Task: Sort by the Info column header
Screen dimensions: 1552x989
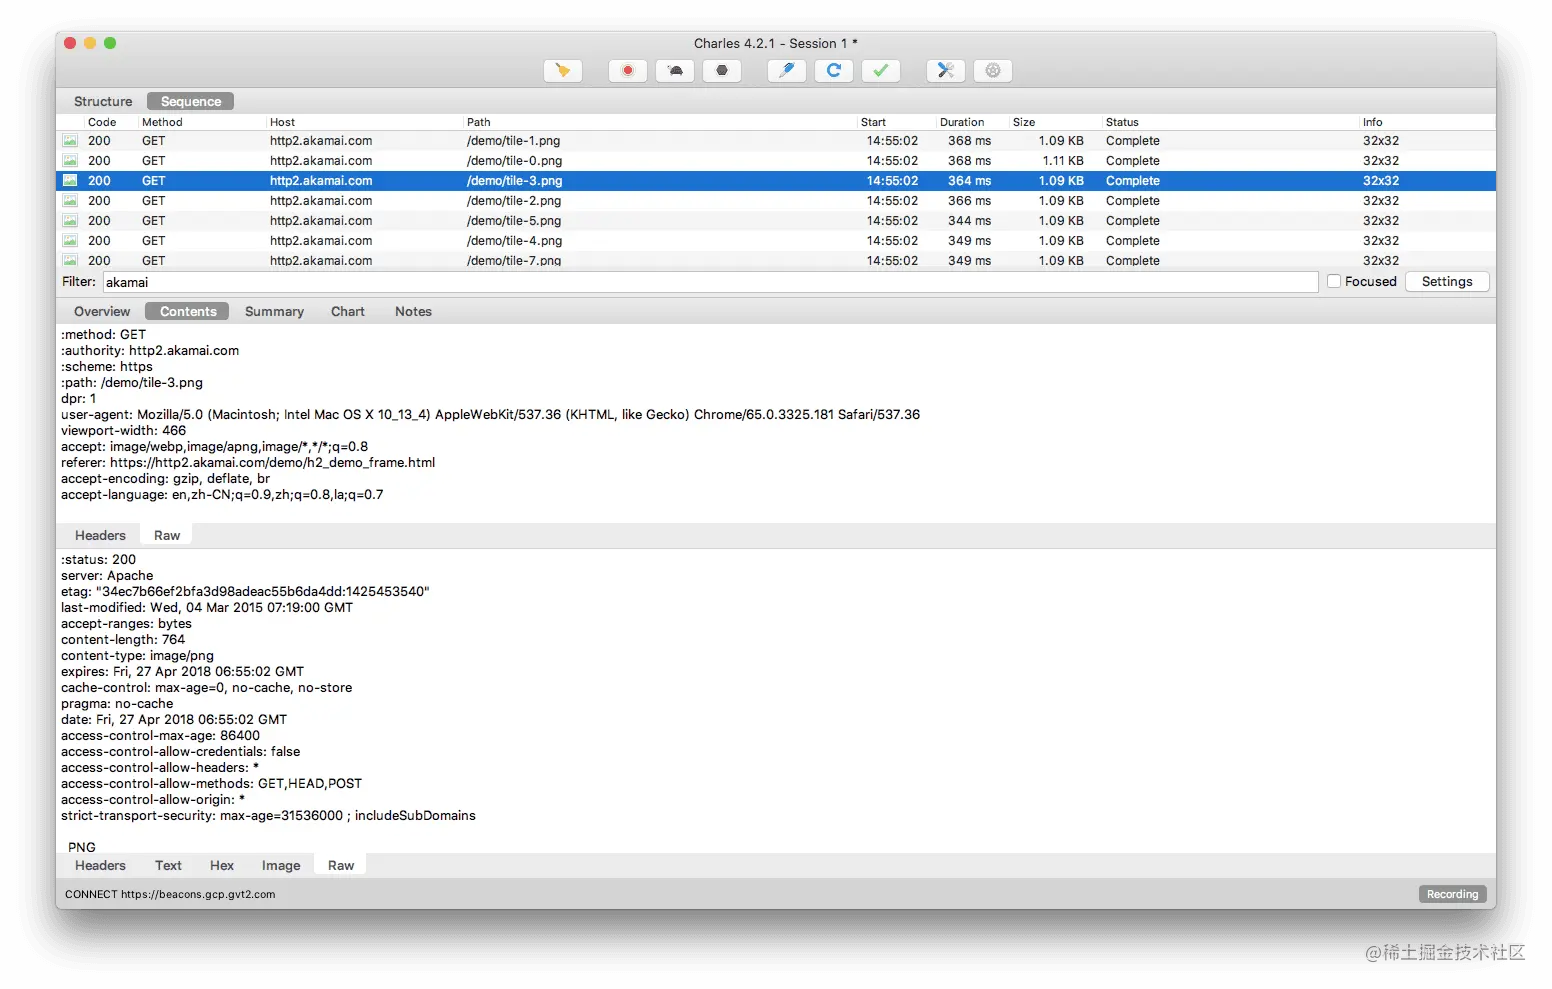Action: (x=1372, y=123)
